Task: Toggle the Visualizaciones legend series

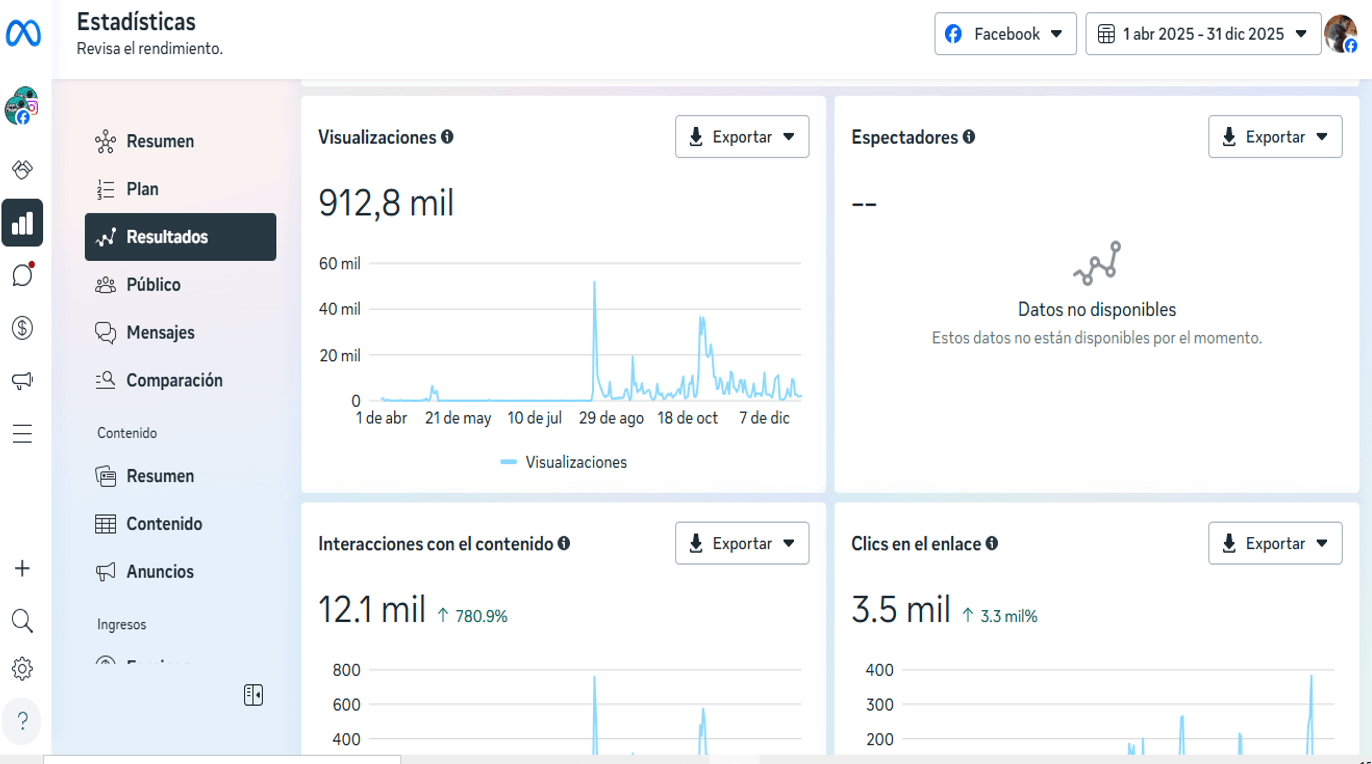Action: point(564,462)
